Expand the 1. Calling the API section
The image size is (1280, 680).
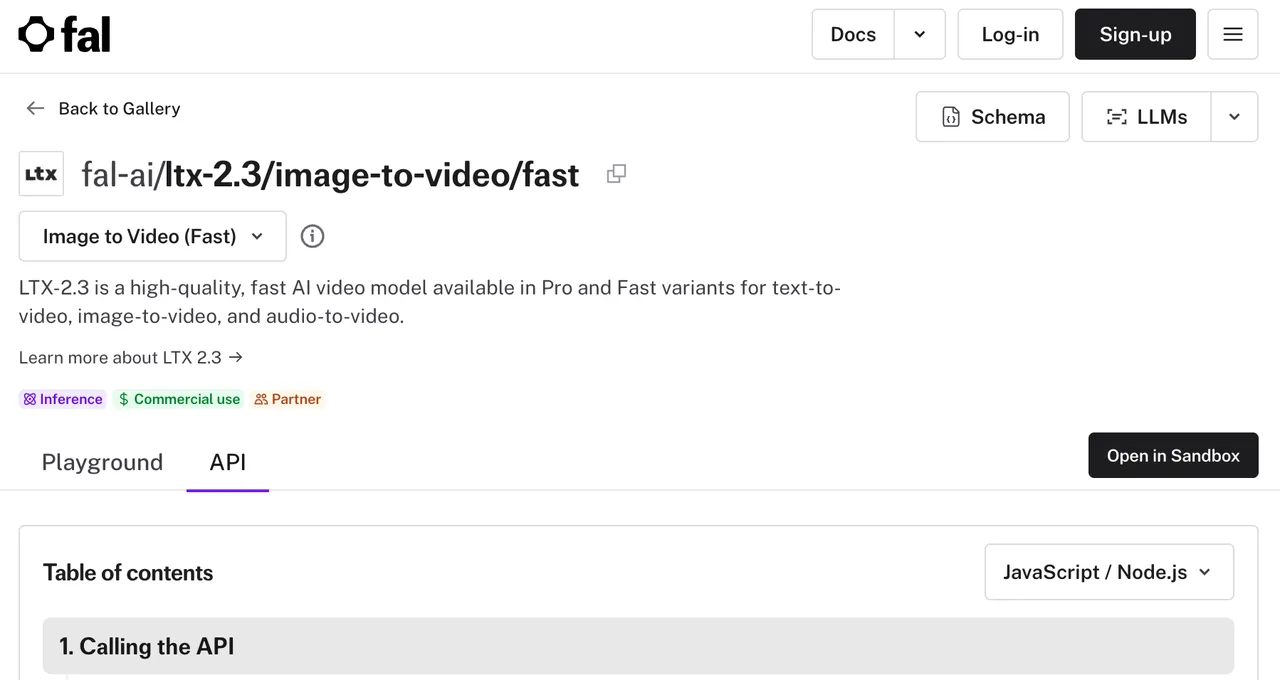click(638, 646)
